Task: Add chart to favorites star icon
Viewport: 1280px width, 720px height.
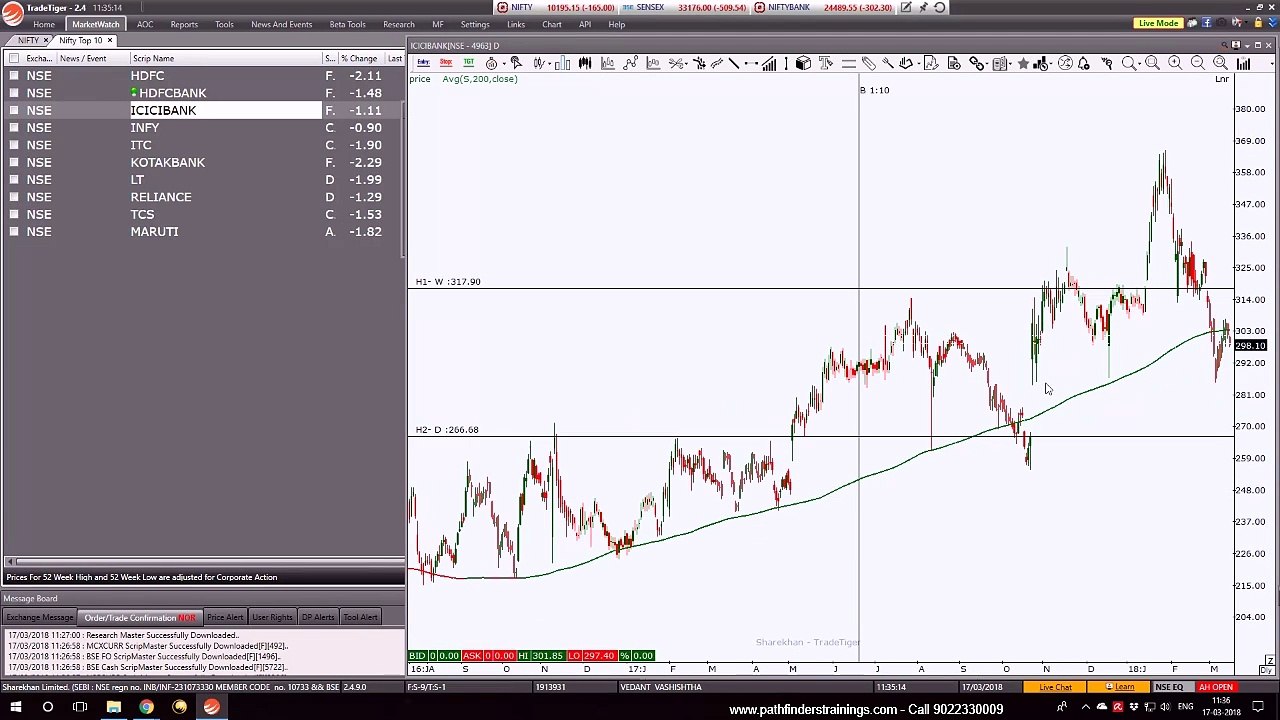Action: [x=1023, y=64]
